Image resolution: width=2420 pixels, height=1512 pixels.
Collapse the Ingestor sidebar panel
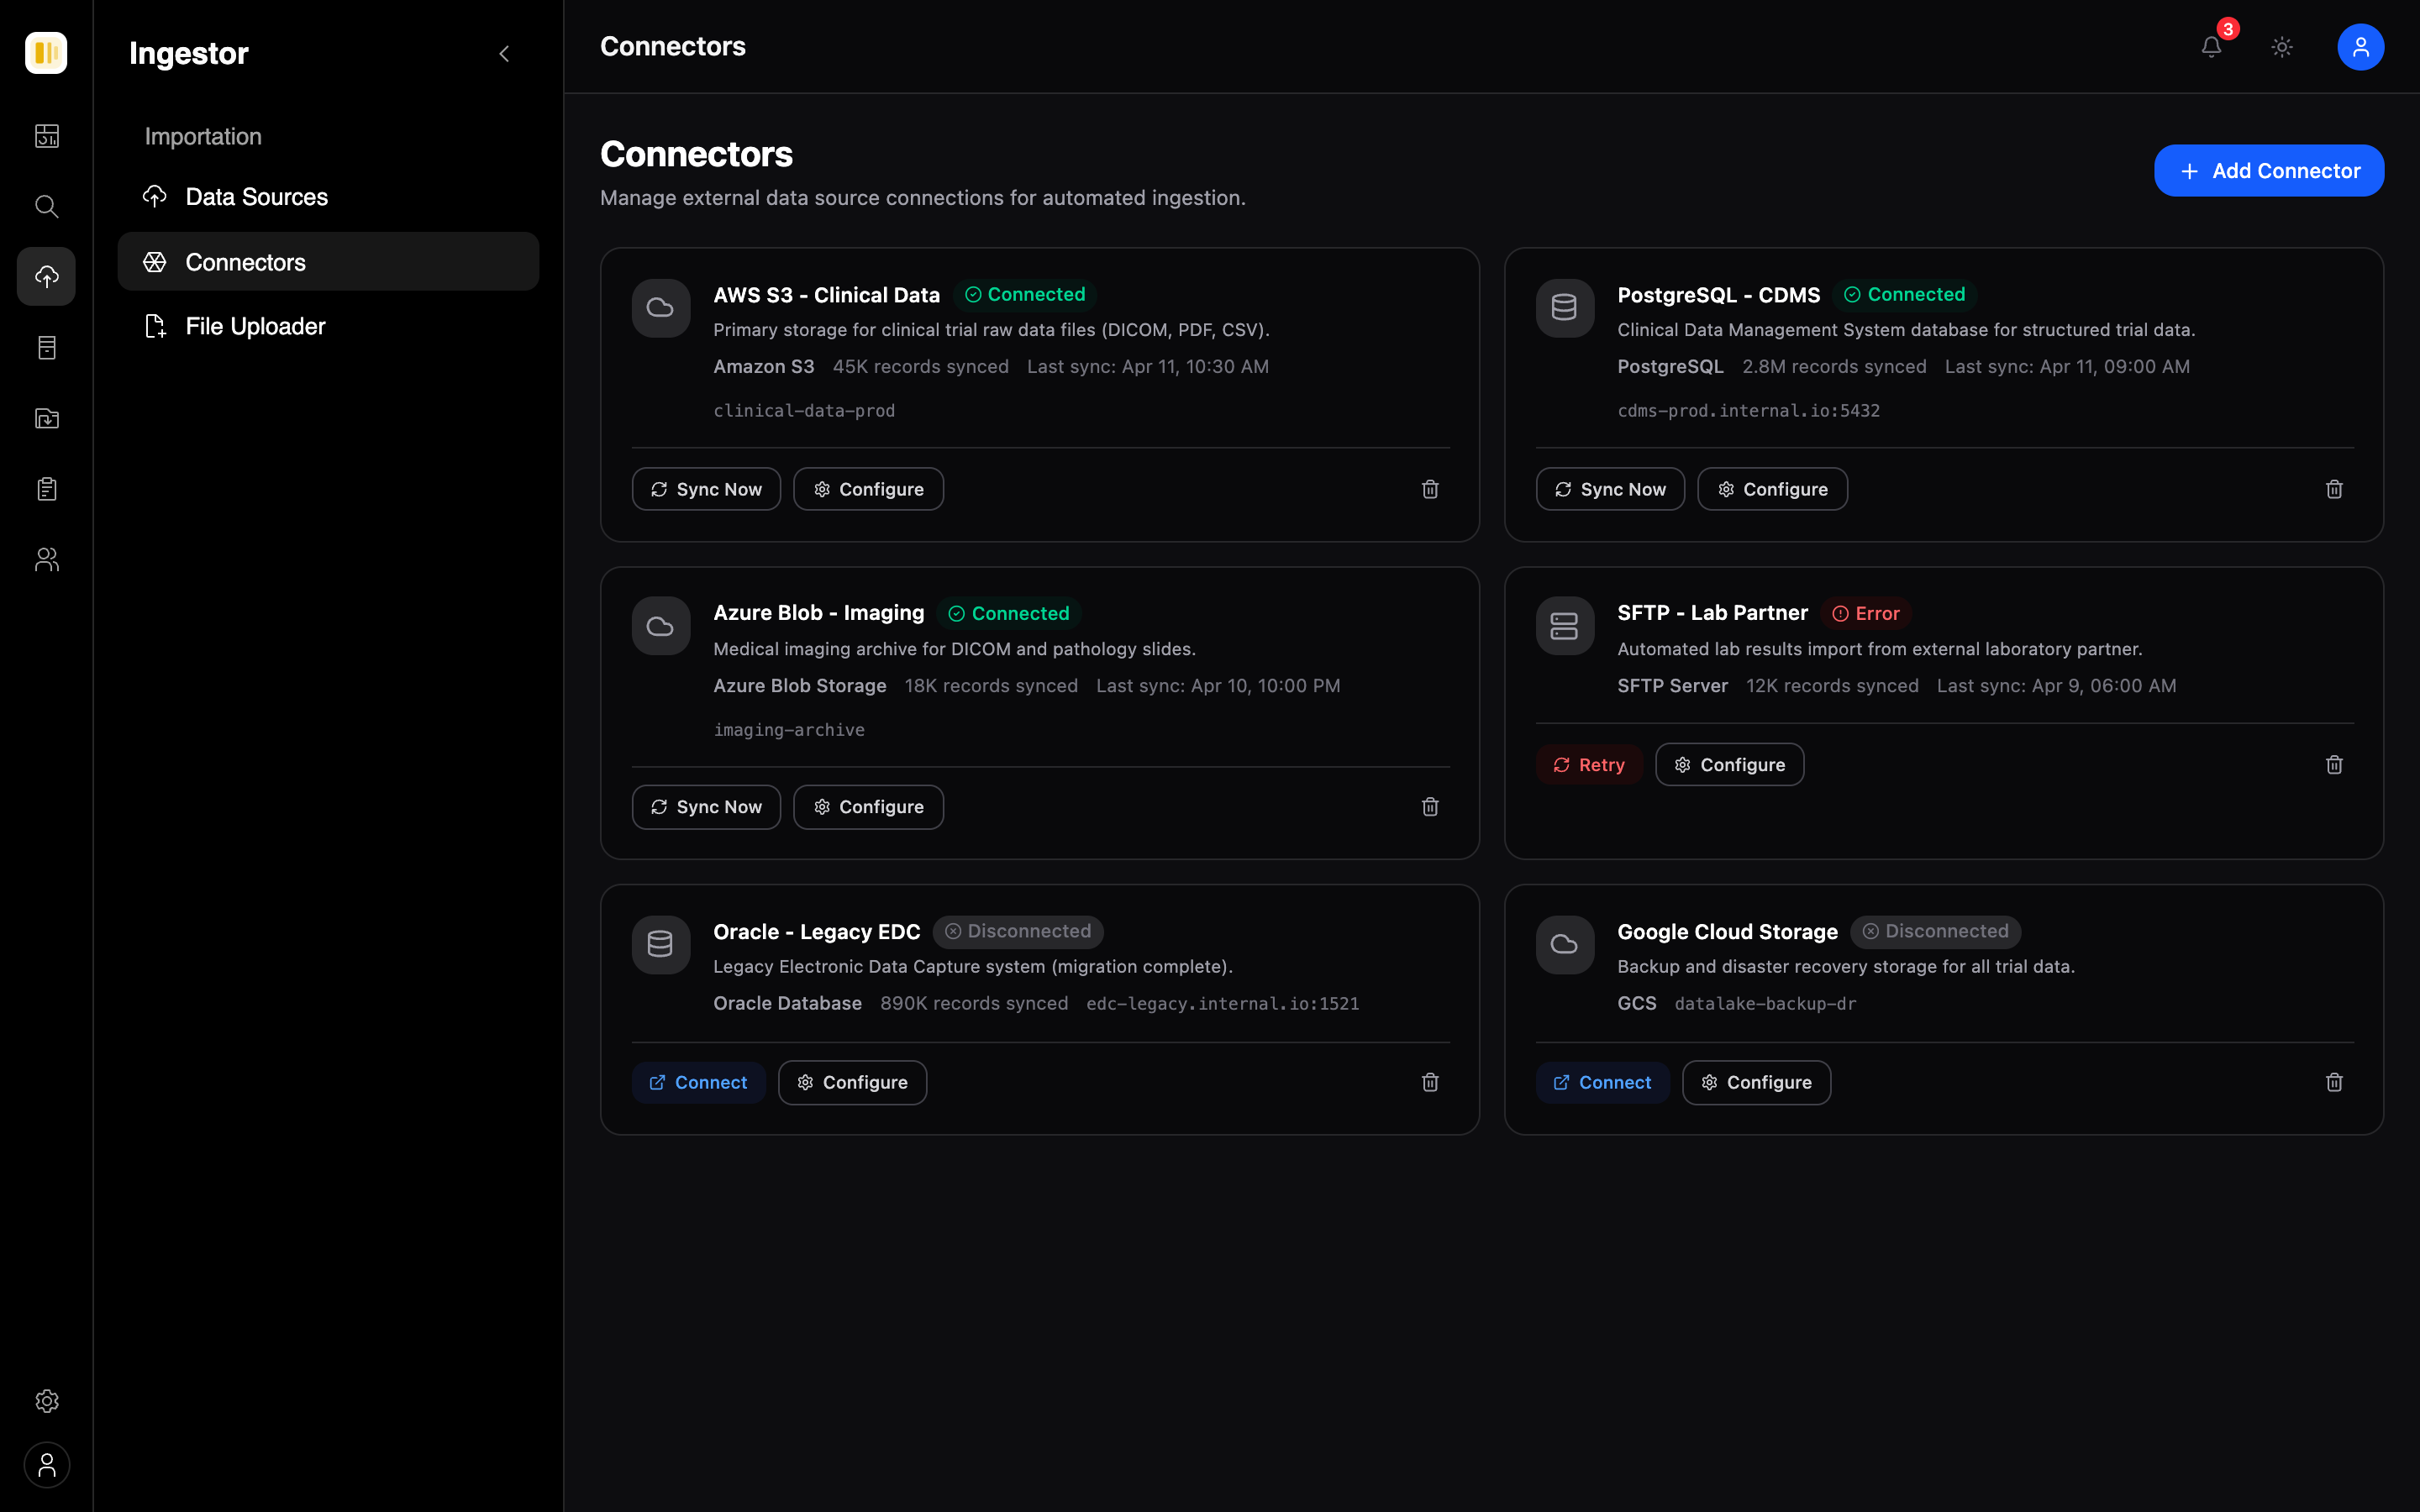(x=504, y=54)
